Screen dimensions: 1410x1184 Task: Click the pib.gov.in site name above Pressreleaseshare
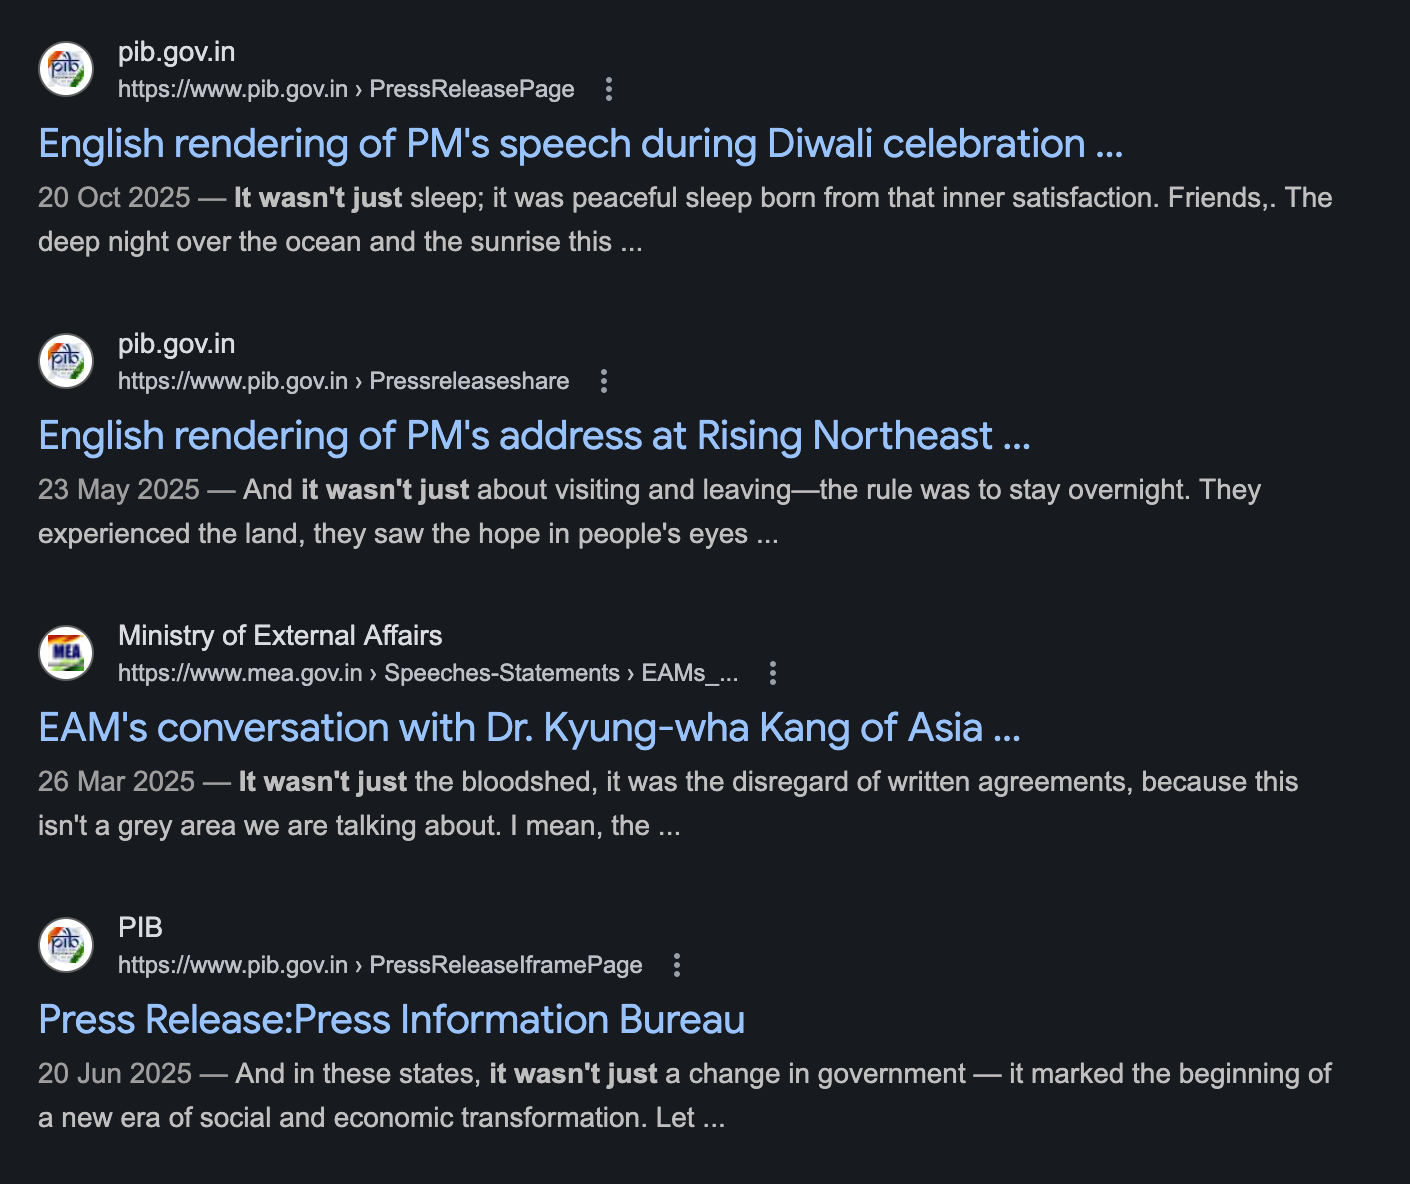pos(176,344)
